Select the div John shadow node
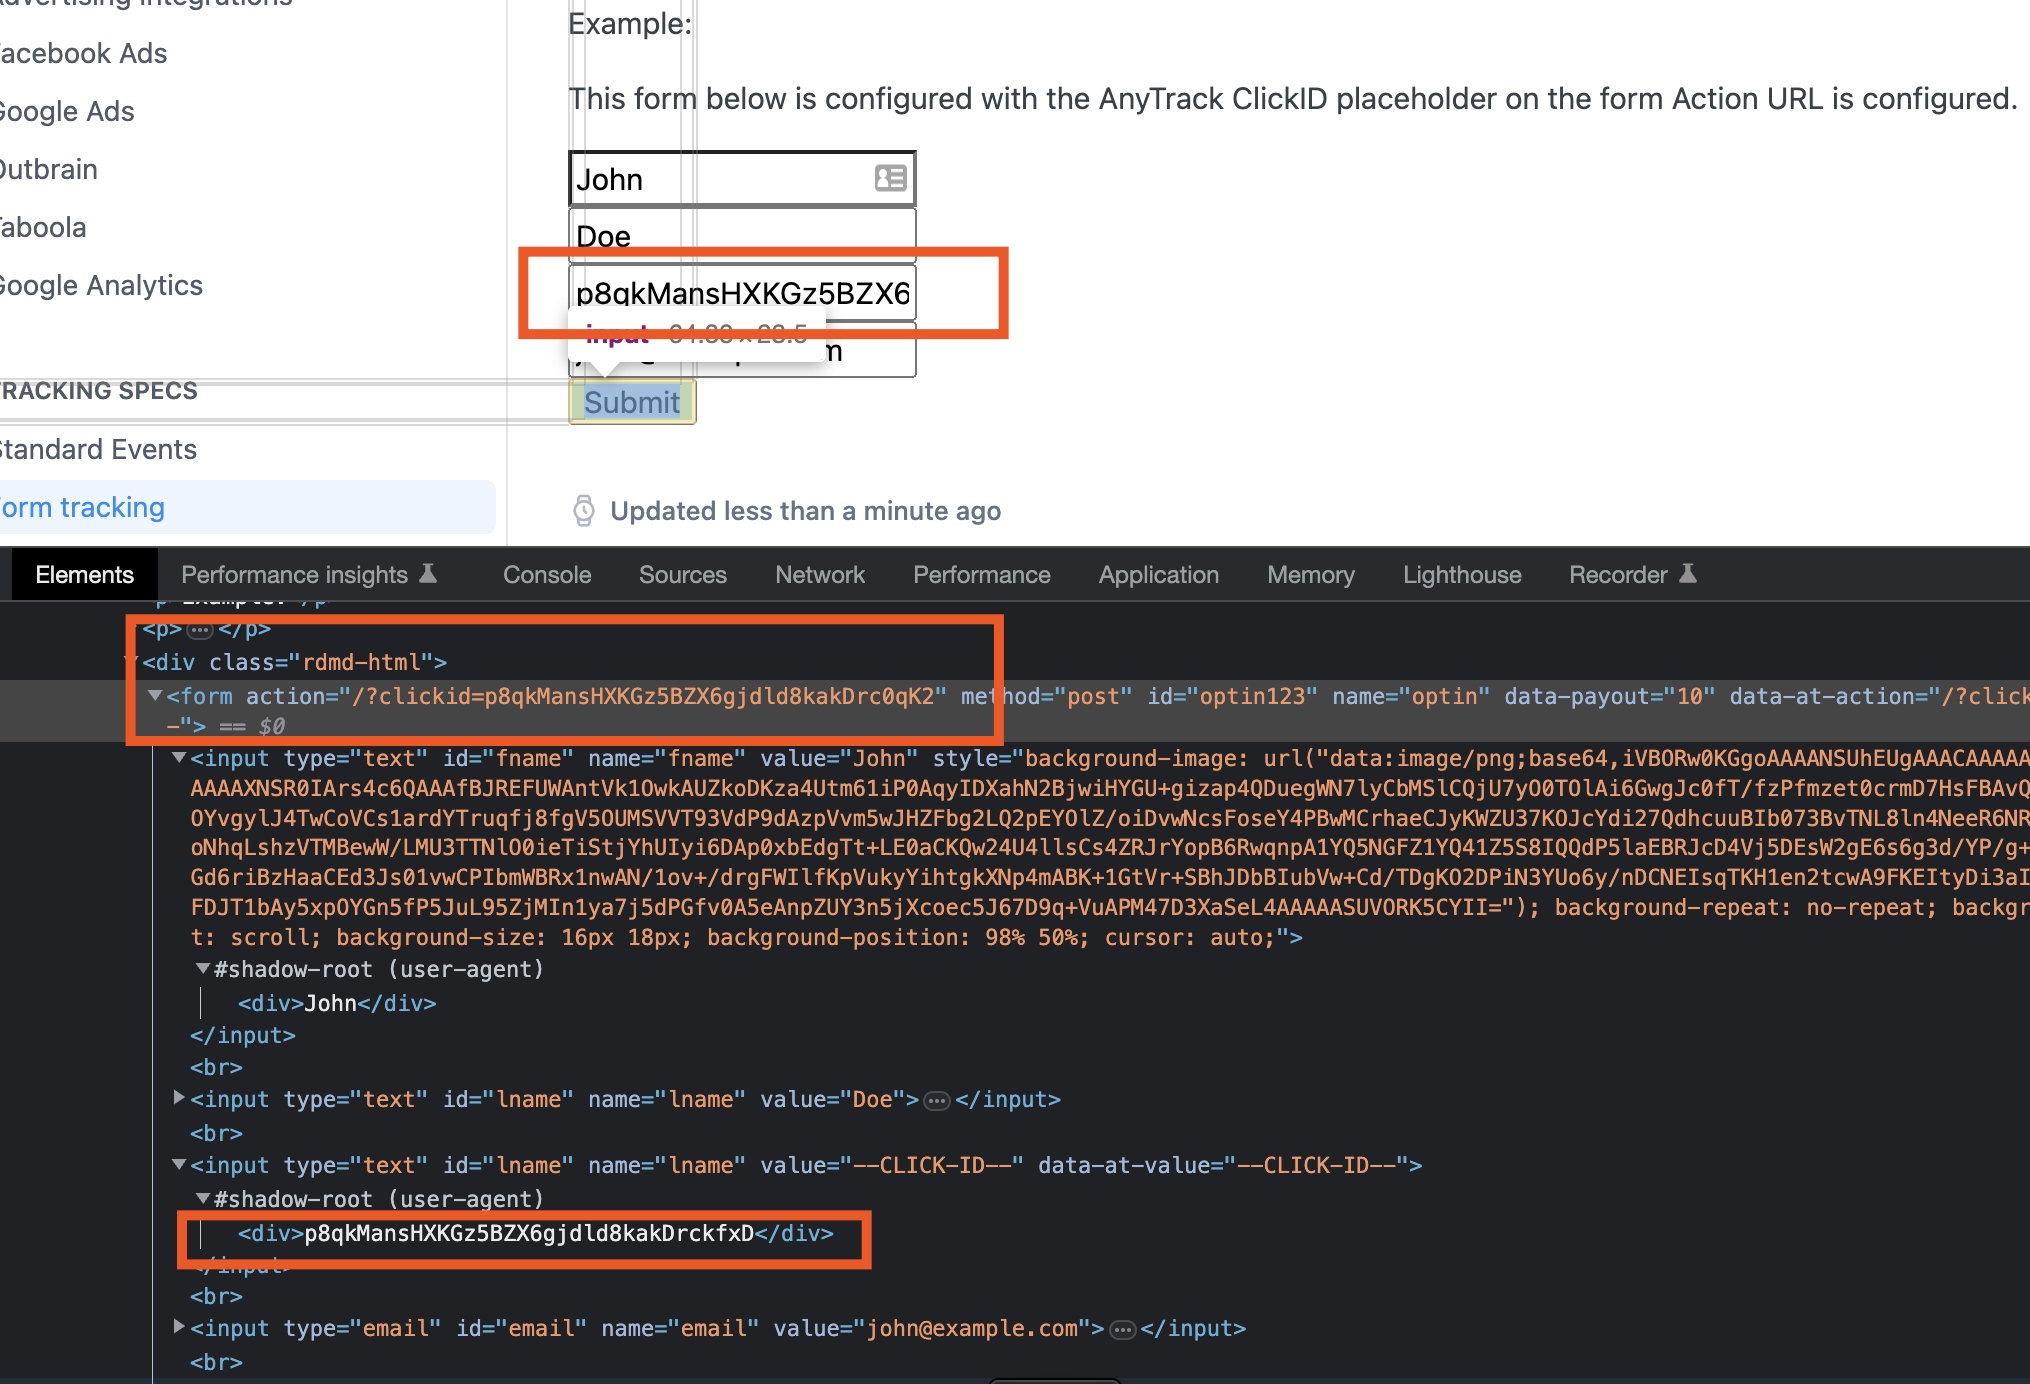The image size is (2030, 1384). coord(337,1003)
